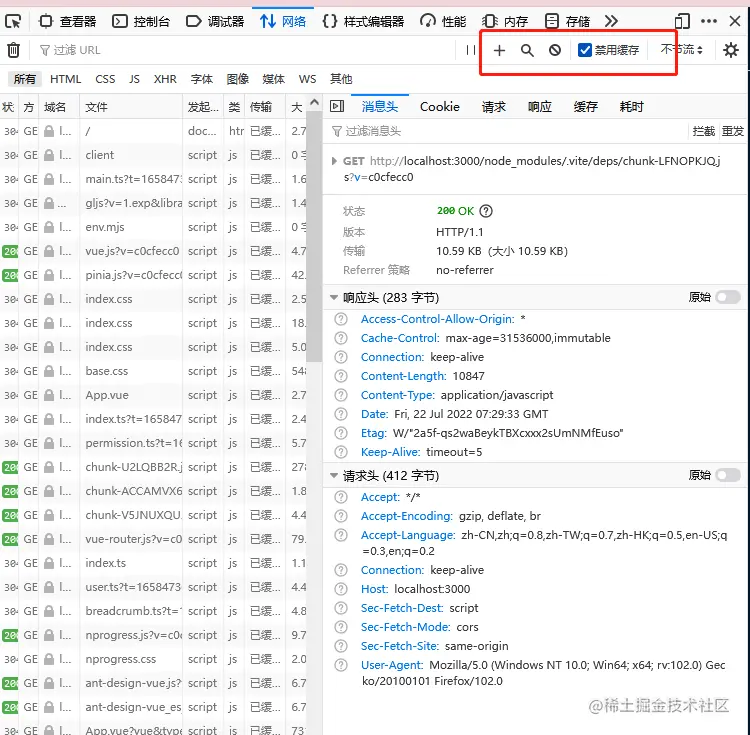Screen dimensions: 750x735
Task: Select the App.vue request row
Action: tap(153, 395)
